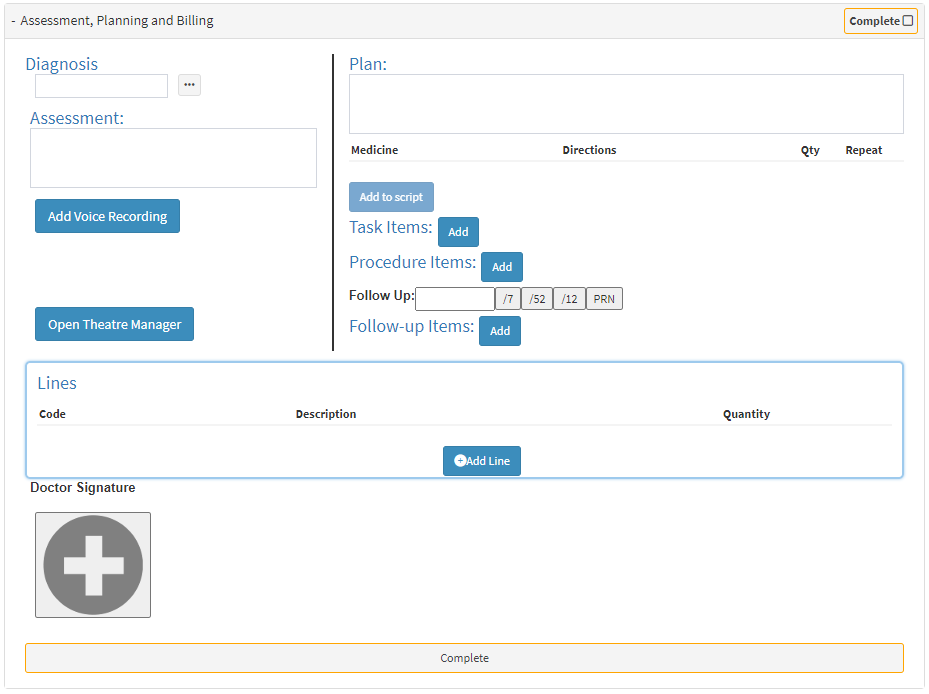Open diagnosis lookup ellipsis button
The image size is (929, 694).
point(189,85)
